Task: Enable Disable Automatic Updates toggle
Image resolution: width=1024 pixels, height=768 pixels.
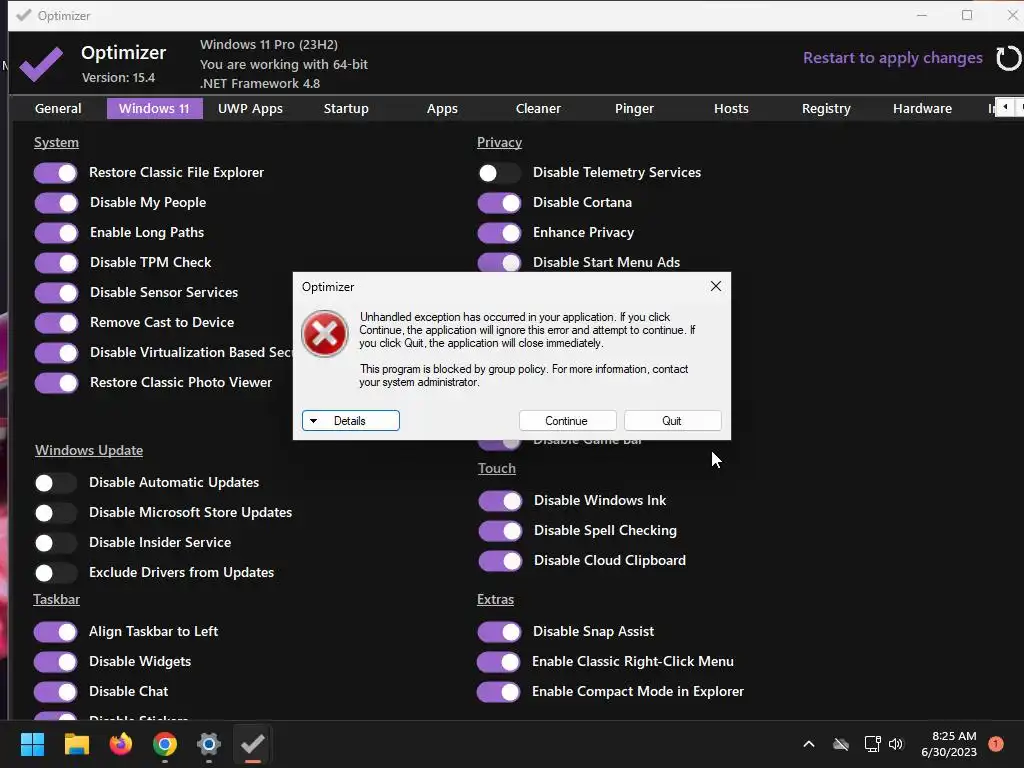Action: [56, 483]
